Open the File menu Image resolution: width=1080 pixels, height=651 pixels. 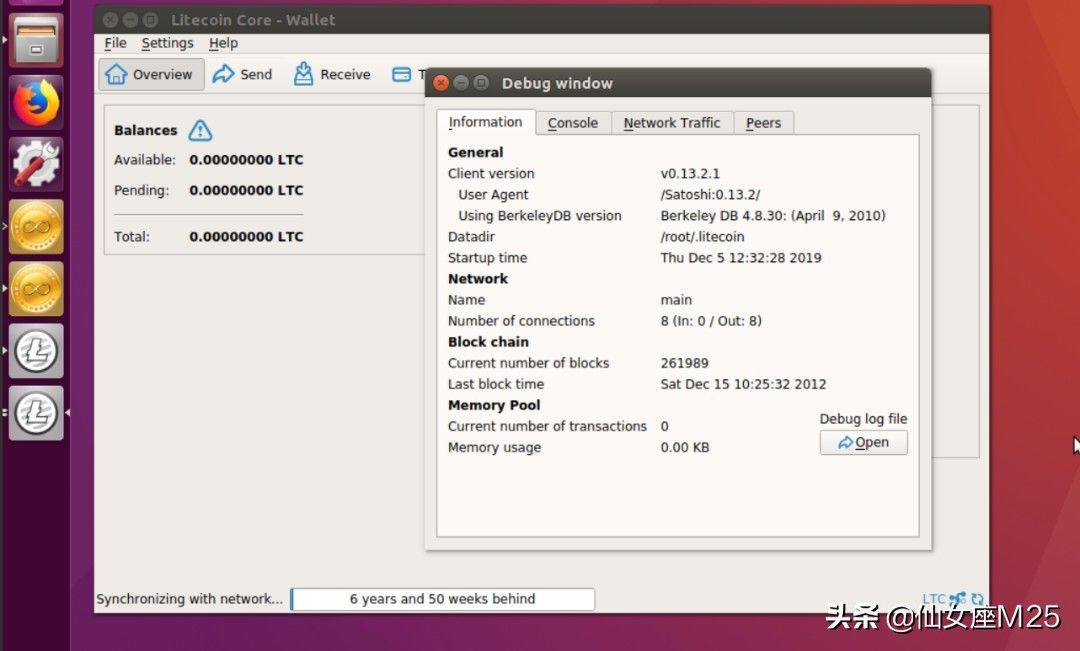click(x=116, y=43)
